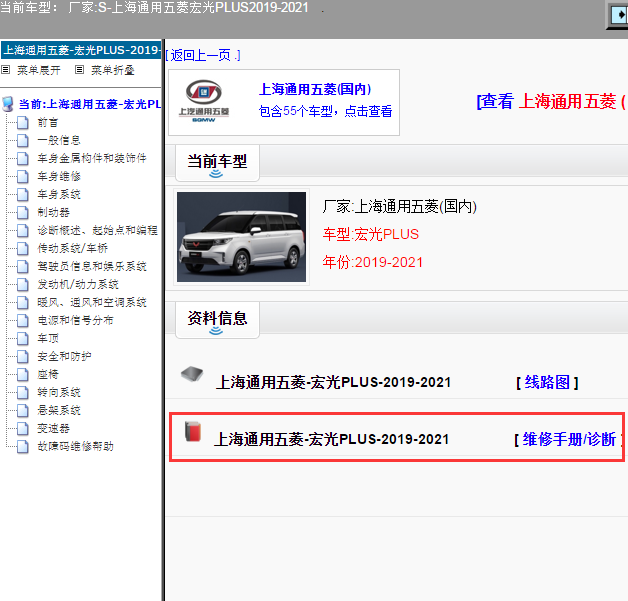Go back via 返回上一页 link
The image size is (628, 601).
click(x=203, y=55)
